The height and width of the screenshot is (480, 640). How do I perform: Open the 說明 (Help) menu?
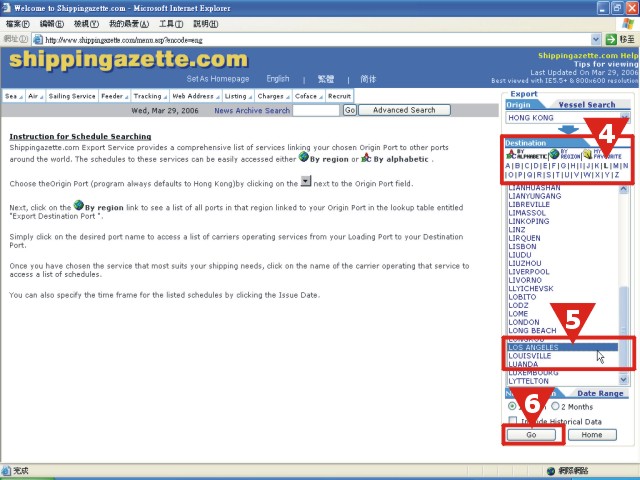(206, 24)
